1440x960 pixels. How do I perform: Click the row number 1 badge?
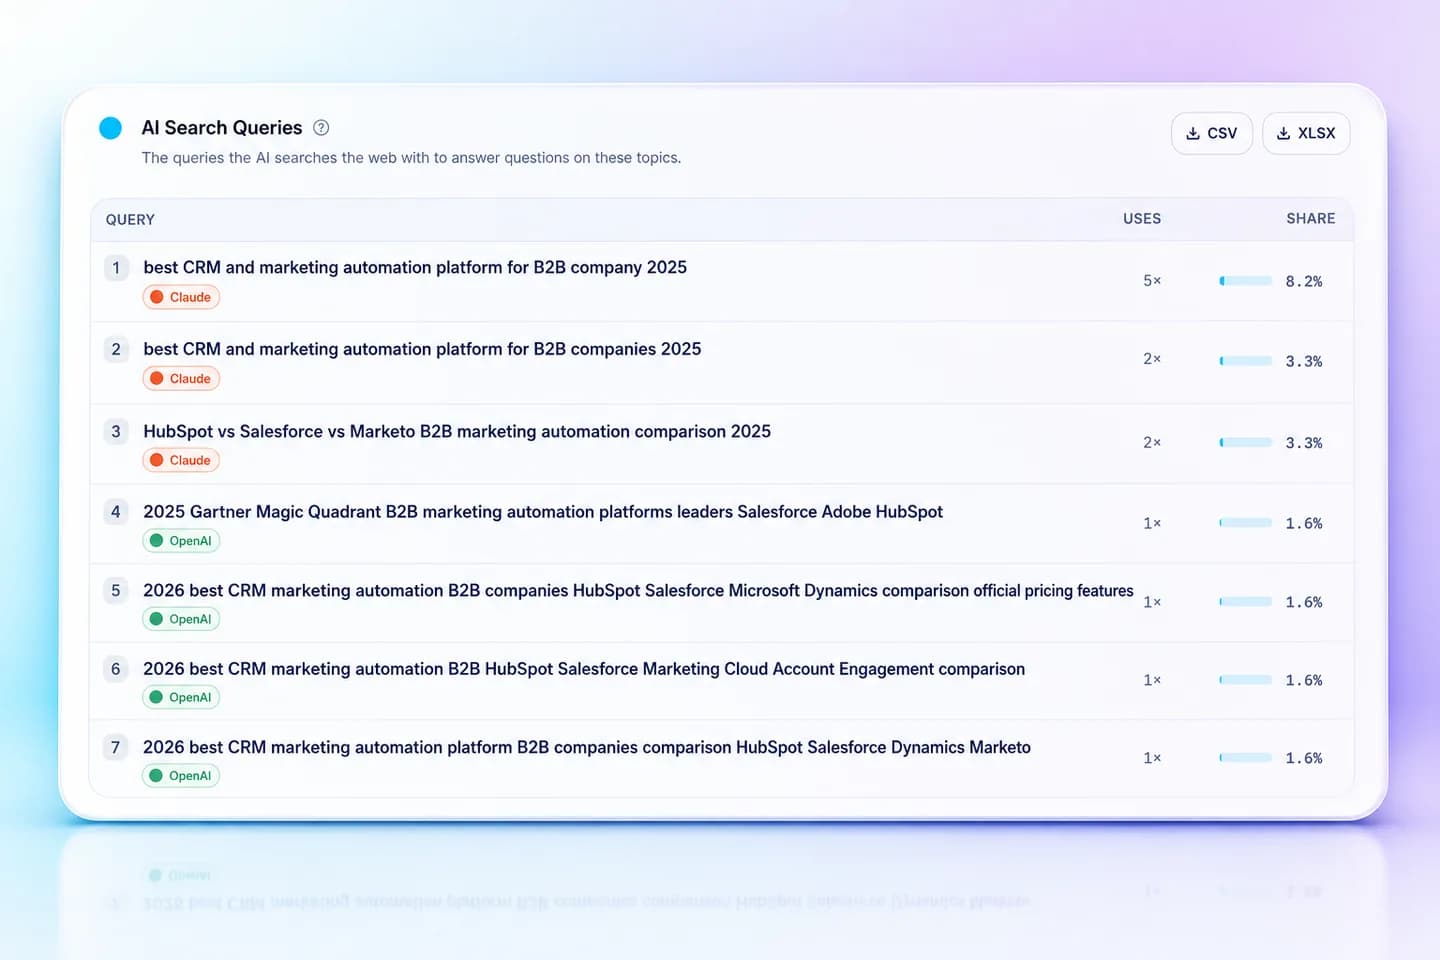click(x=116, y=268)
